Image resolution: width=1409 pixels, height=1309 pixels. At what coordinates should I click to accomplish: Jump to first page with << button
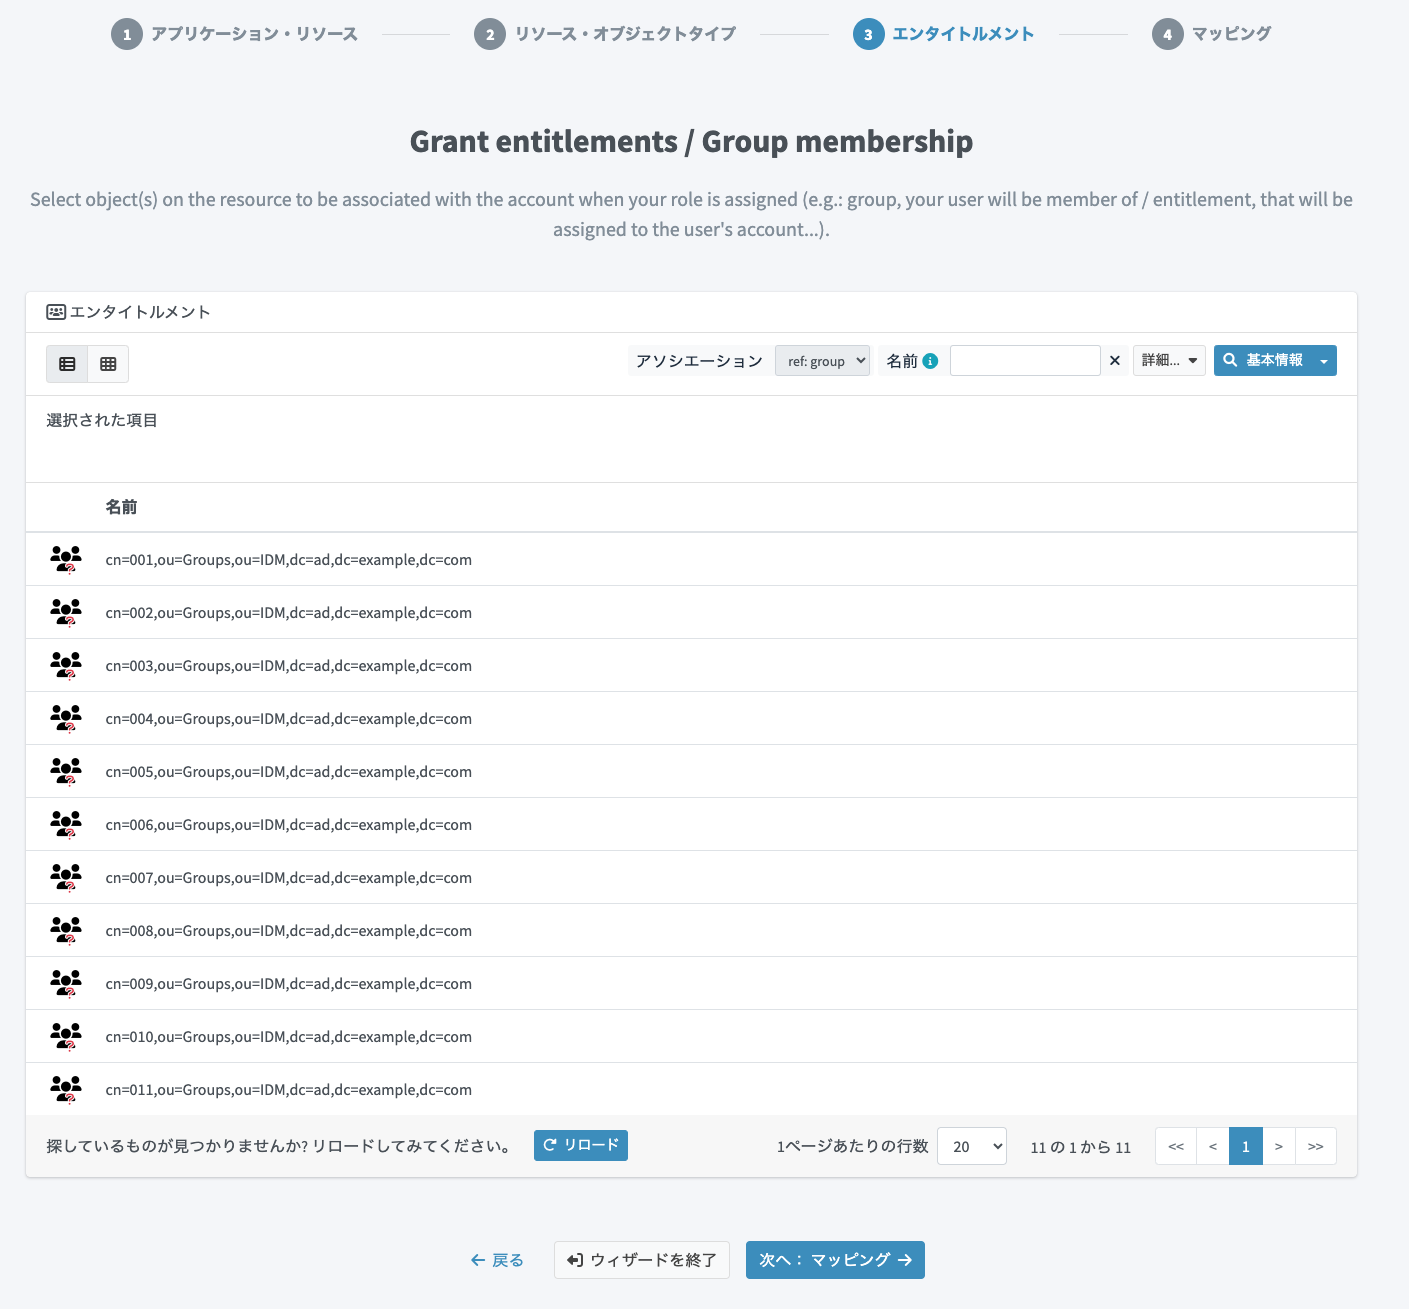1176,1146
